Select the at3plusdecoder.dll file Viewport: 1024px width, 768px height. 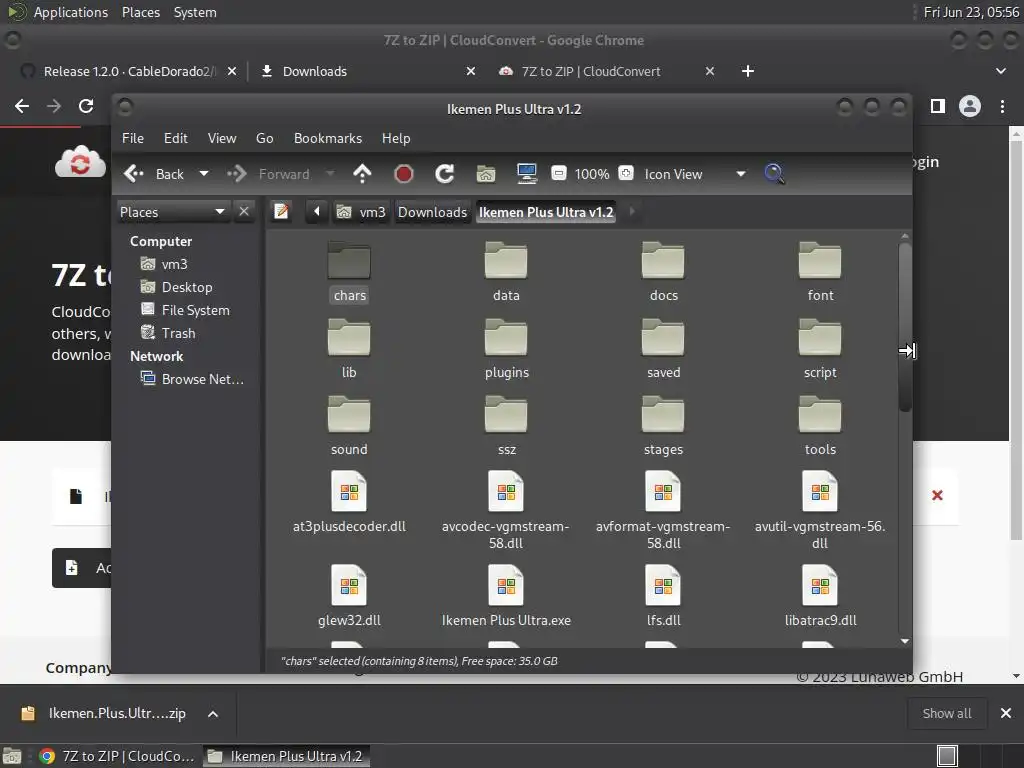pos(349,502)
